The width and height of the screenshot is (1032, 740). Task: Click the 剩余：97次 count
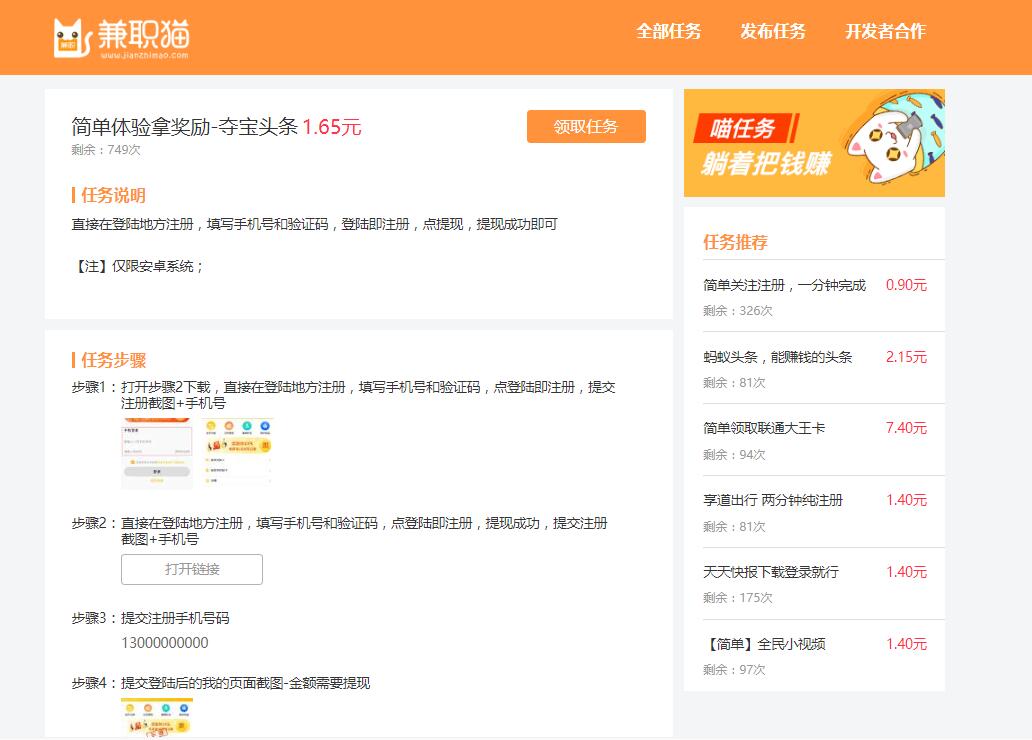pyautogui.click(x=734, y=670)
